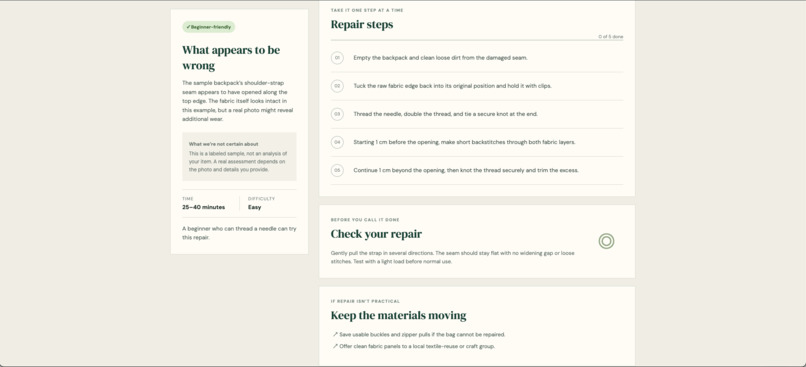The width and height of the screenshot is (806, 367).
Task: Click the '0 of 5 done' counter
Action: pos(611,36)
